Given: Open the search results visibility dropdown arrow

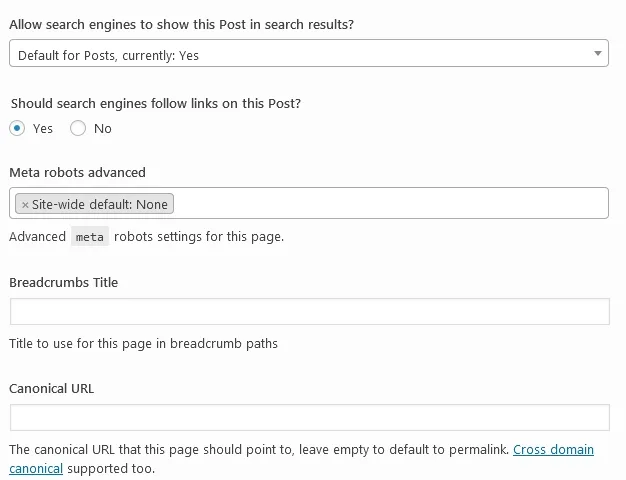Looking at the screenshot, I should tap(597, 53).
